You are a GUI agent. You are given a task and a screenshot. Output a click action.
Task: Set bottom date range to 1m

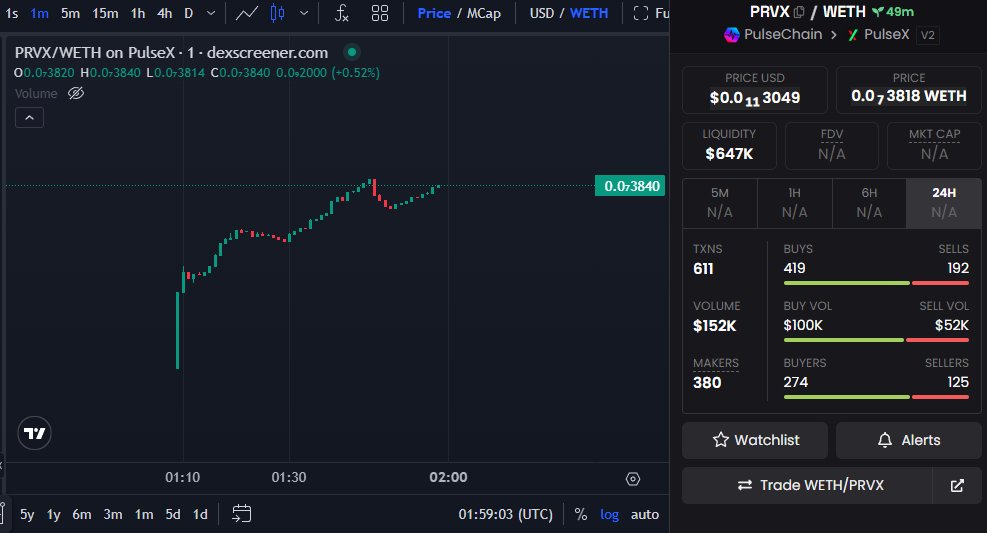click(x=144, y=514)
